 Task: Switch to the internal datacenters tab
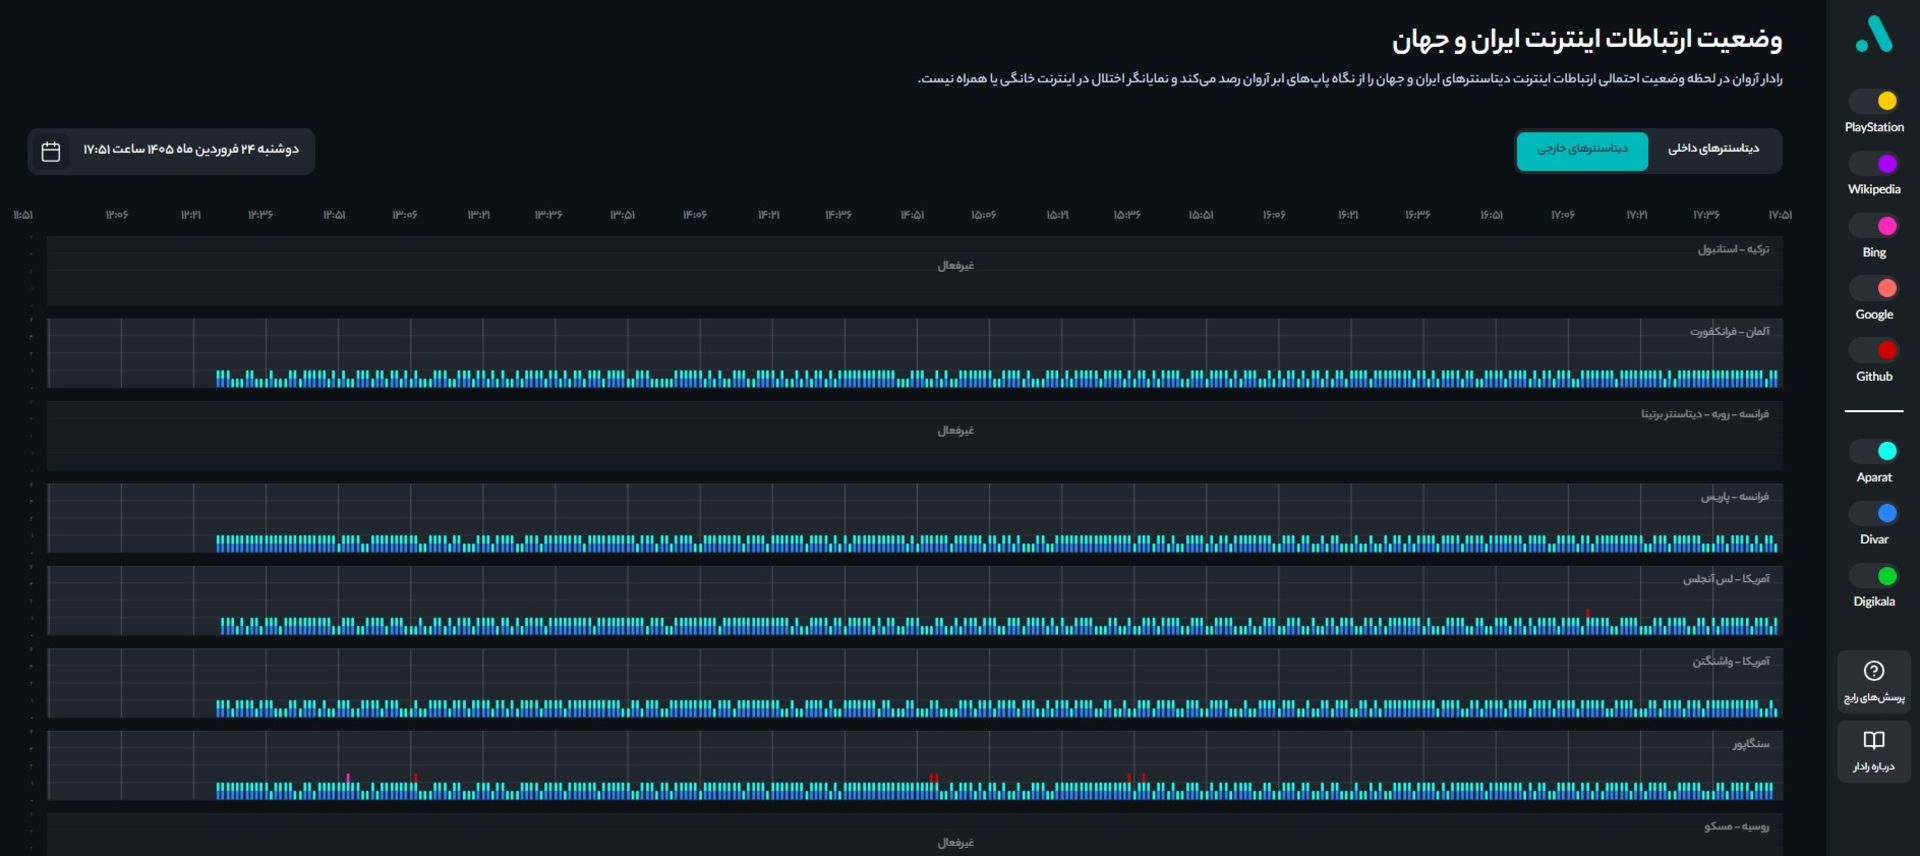point(1713,149)
